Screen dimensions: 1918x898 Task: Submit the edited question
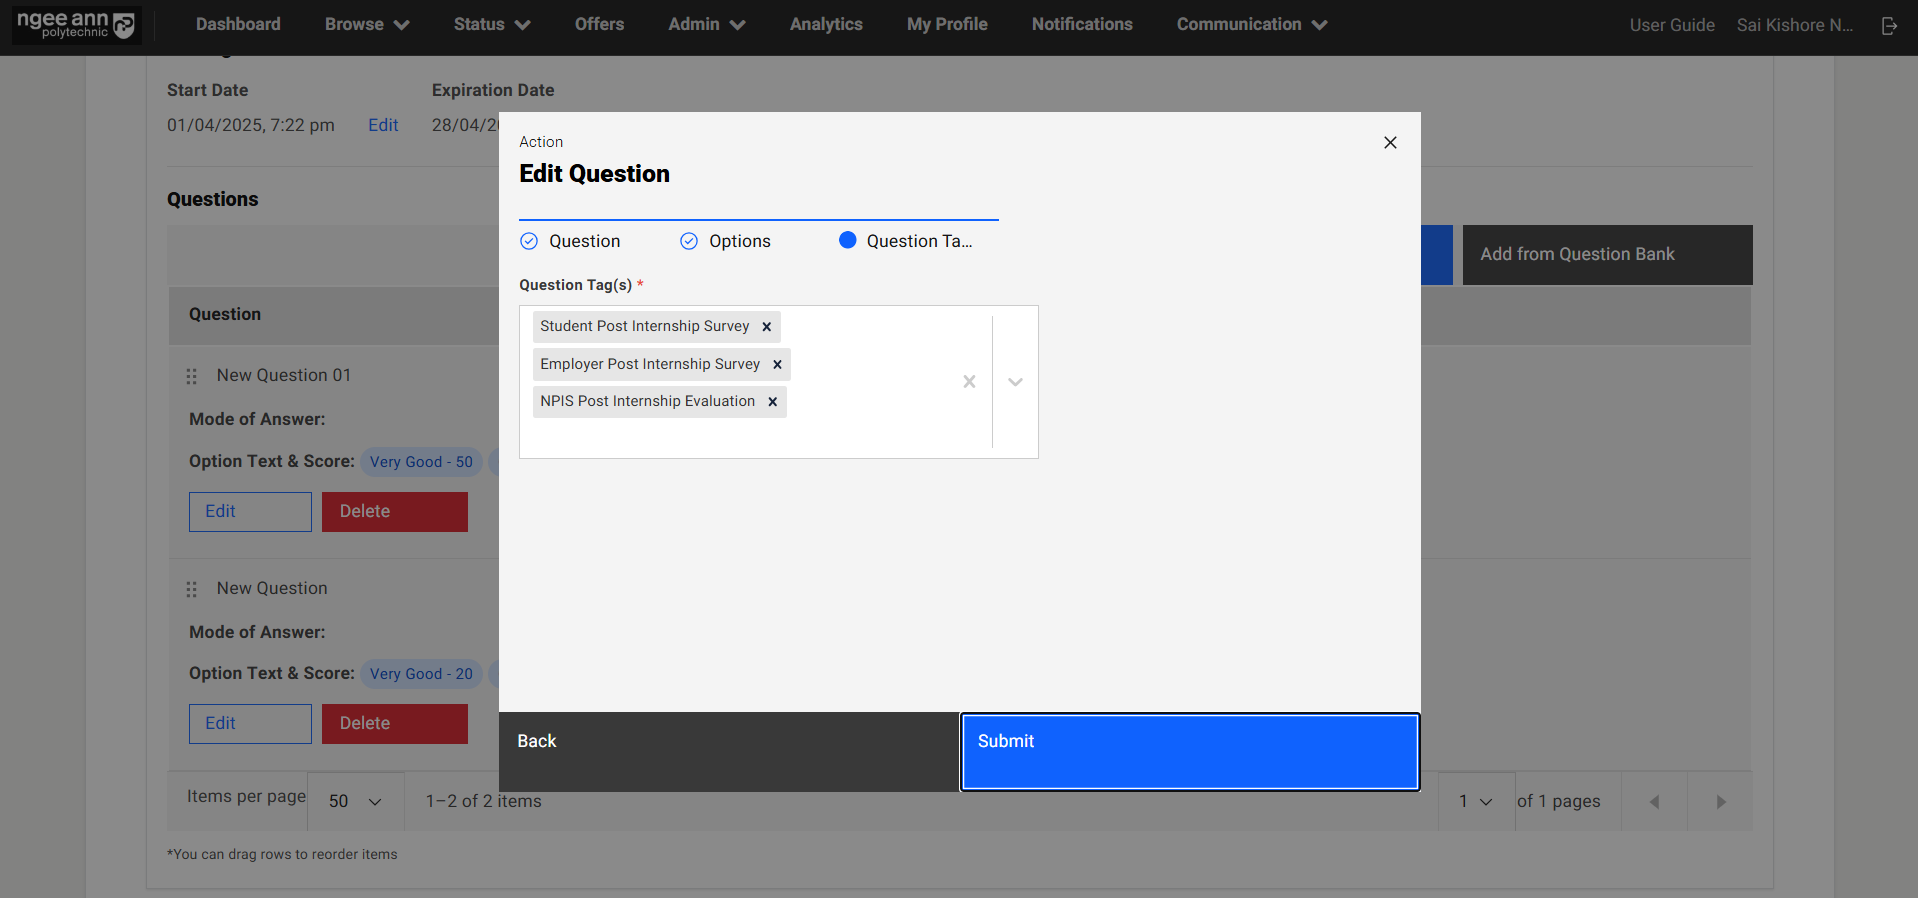1189,752
